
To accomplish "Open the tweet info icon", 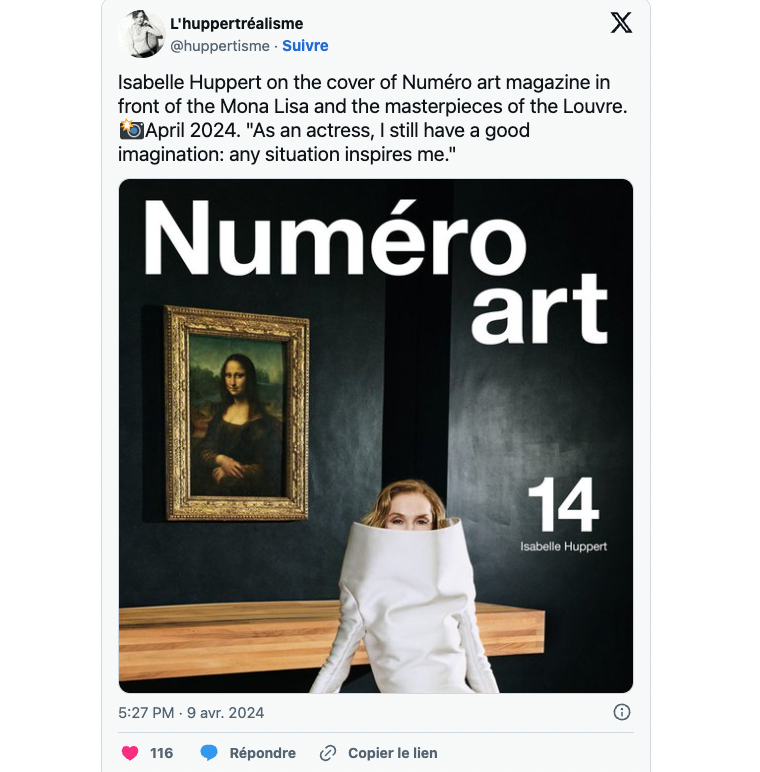I will click(622, 712).
